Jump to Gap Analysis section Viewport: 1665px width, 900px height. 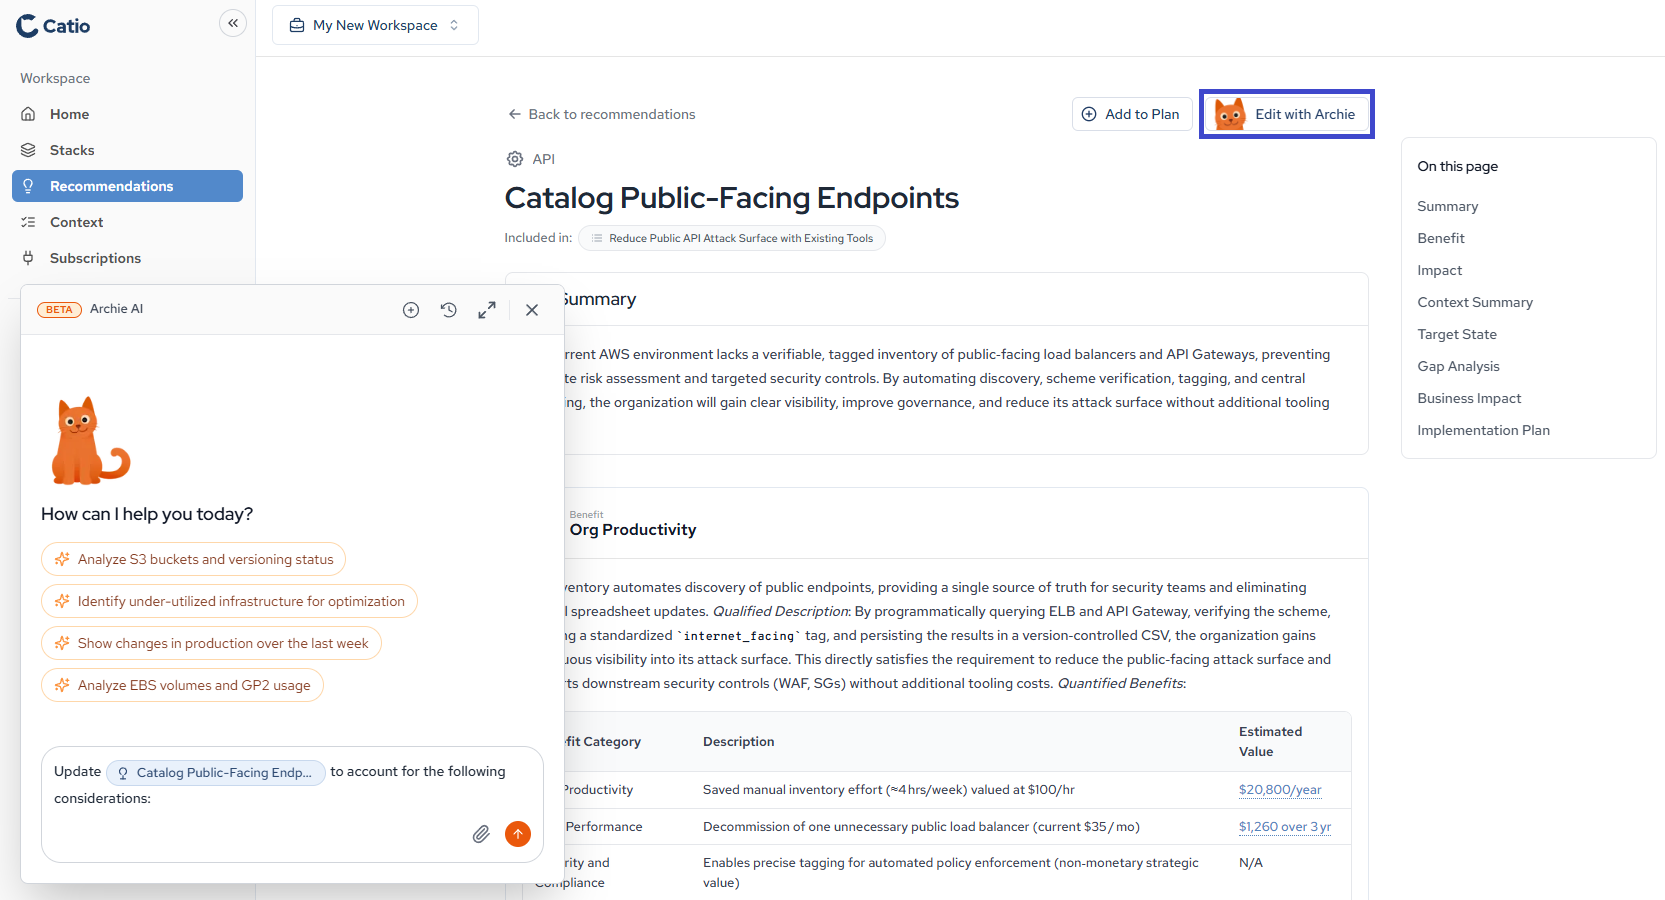[x=1458, y=366]
